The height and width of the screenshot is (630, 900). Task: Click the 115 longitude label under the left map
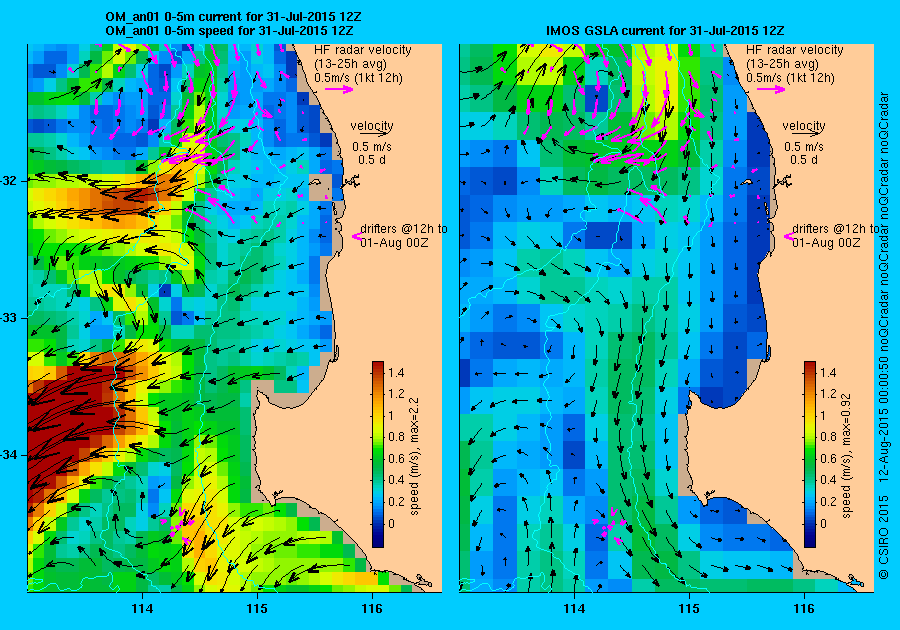click(x=257, y=609)
